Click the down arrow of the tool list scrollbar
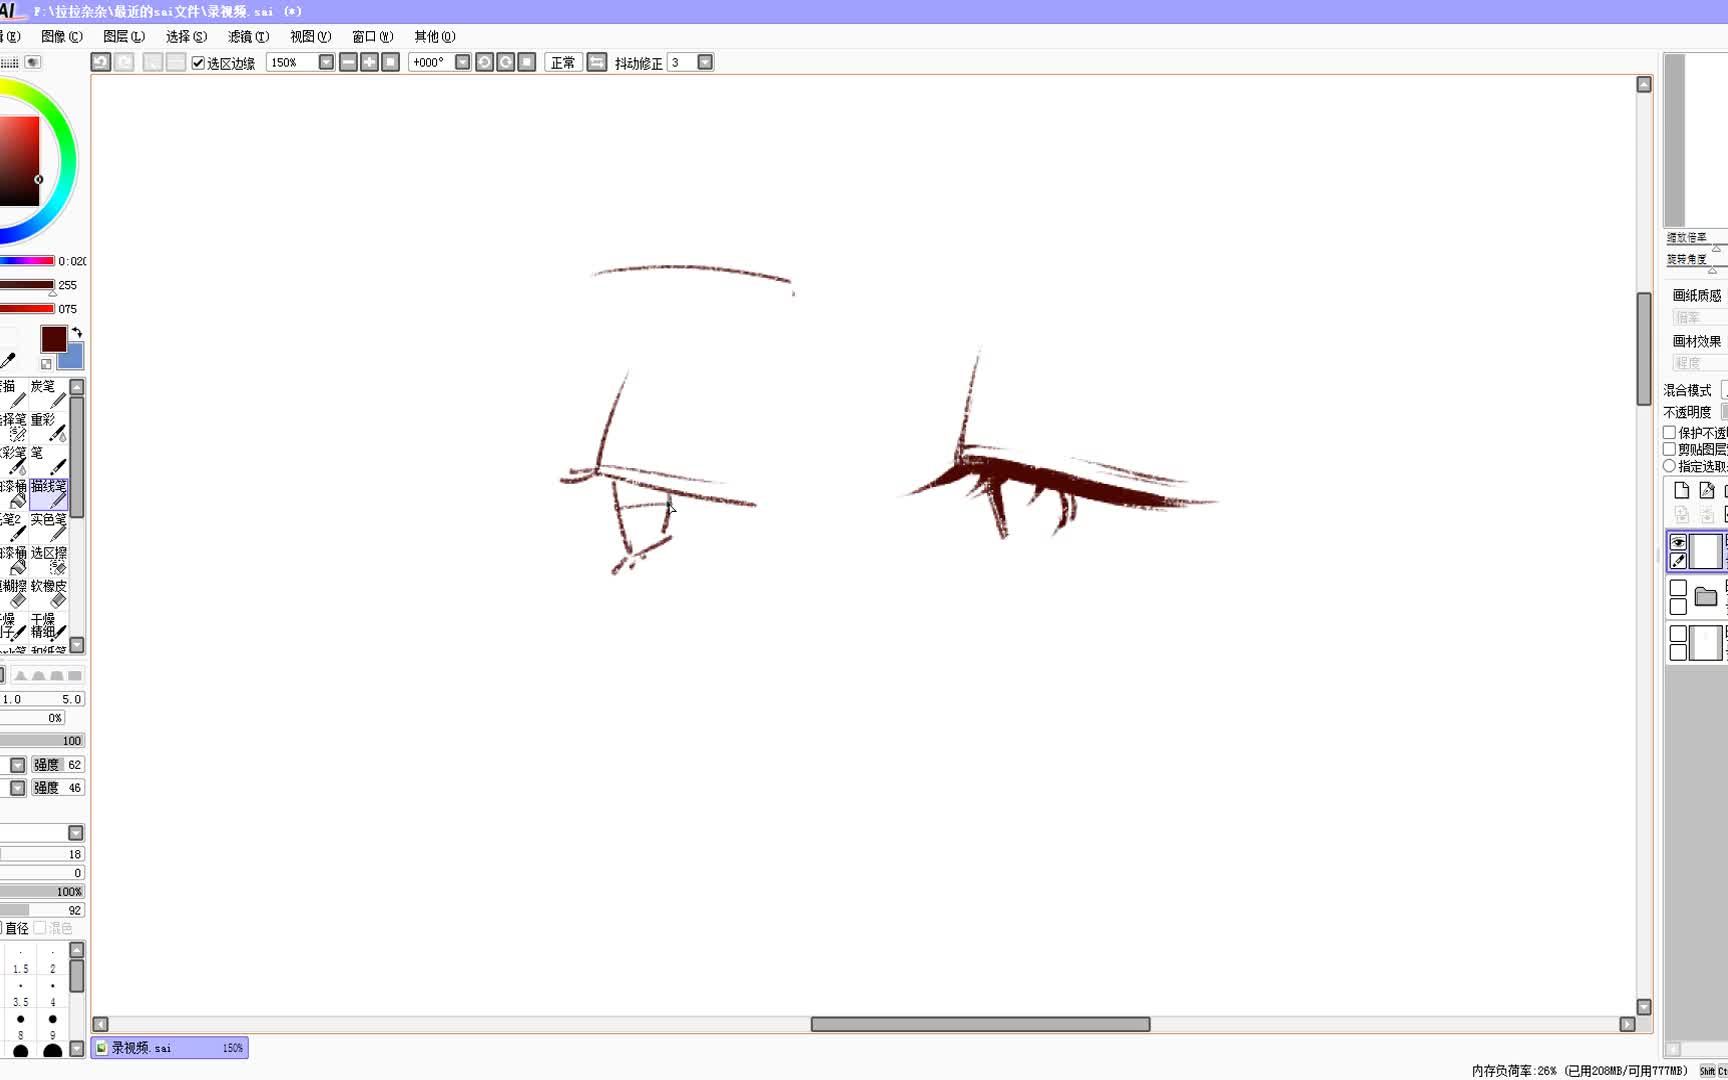The image size is (1728, 1080). tap(77, 645)
